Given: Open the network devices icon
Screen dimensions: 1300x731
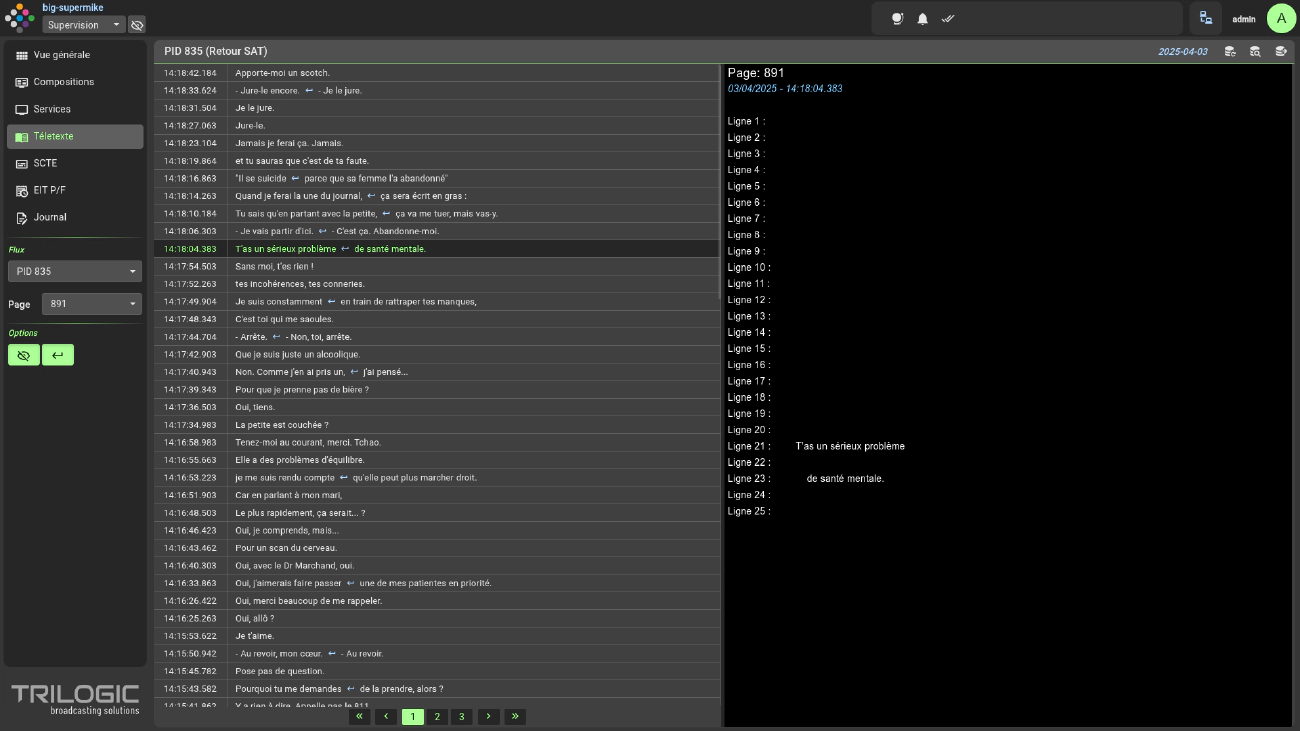Looking at the screenshot, I should tap(1206, 18).
